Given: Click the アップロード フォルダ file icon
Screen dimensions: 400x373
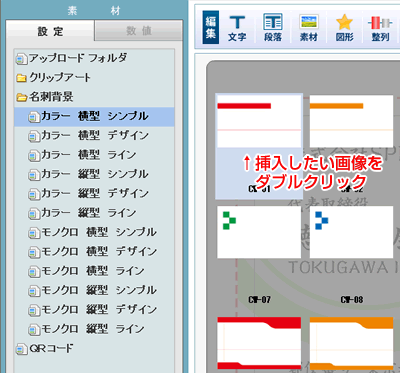Looking at the screenshot, I should click(x=22, y=59).
